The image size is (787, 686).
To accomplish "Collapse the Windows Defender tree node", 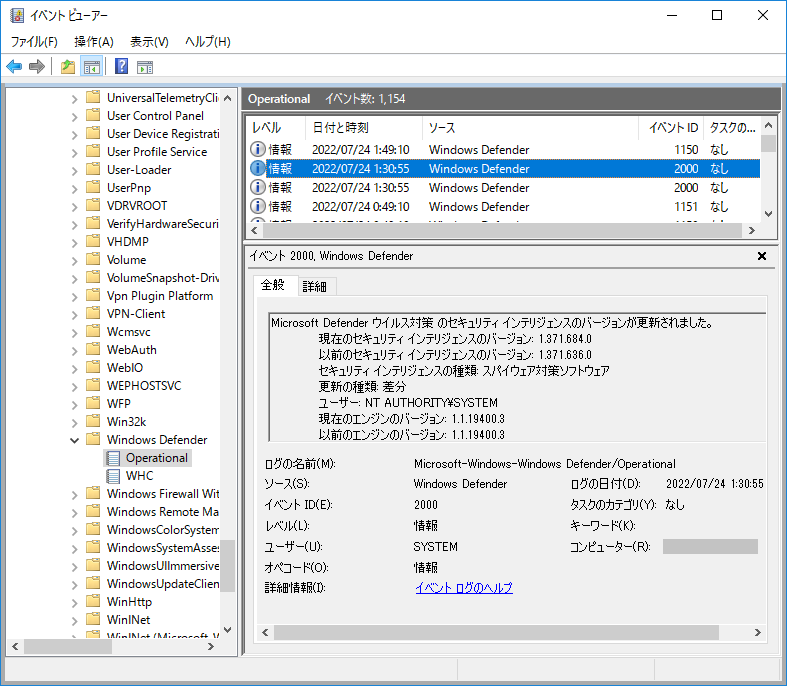I will click(74, 440).
